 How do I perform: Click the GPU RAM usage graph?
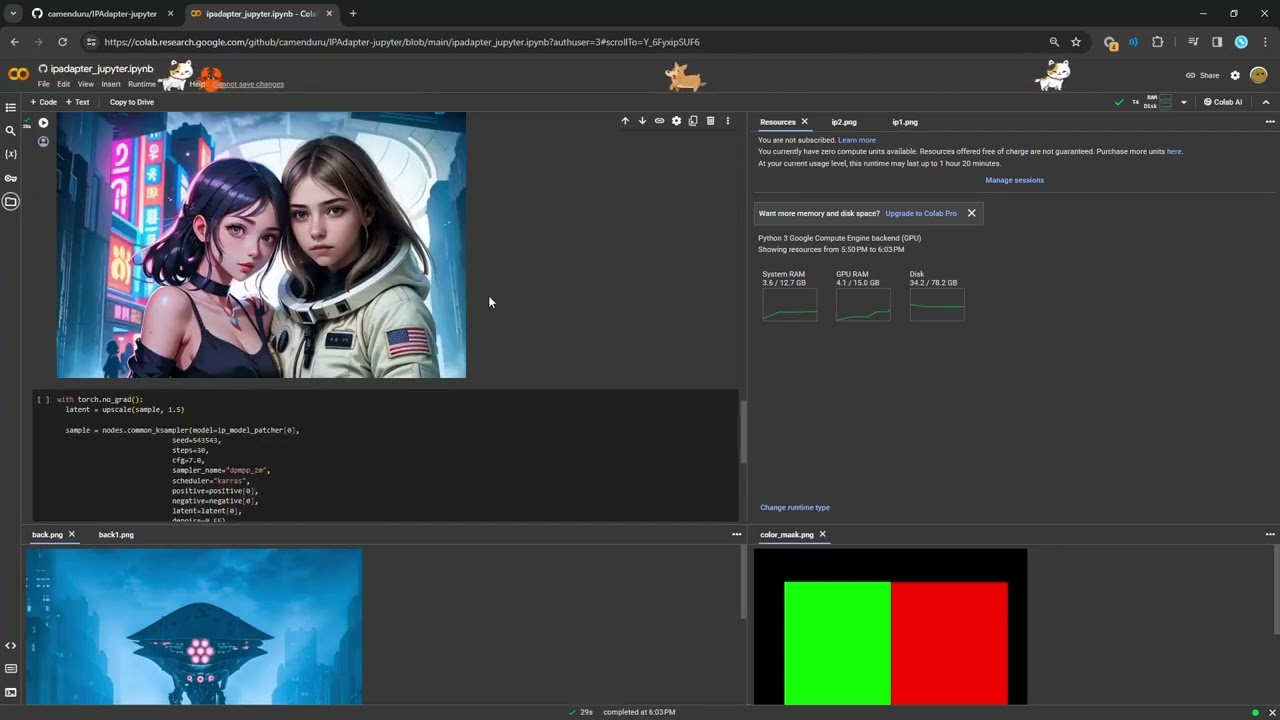[x=863, y=305]
